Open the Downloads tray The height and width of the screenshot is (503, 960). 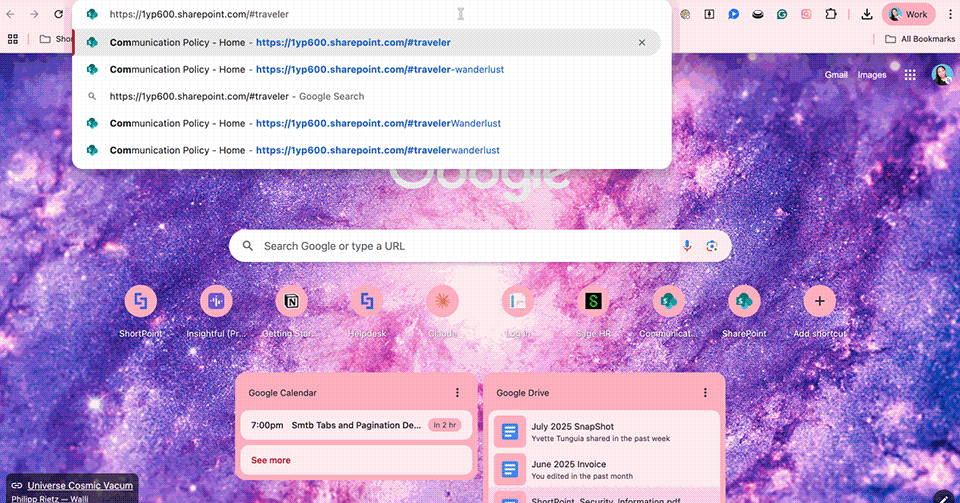pyautogui.click(x=866, y=14)
